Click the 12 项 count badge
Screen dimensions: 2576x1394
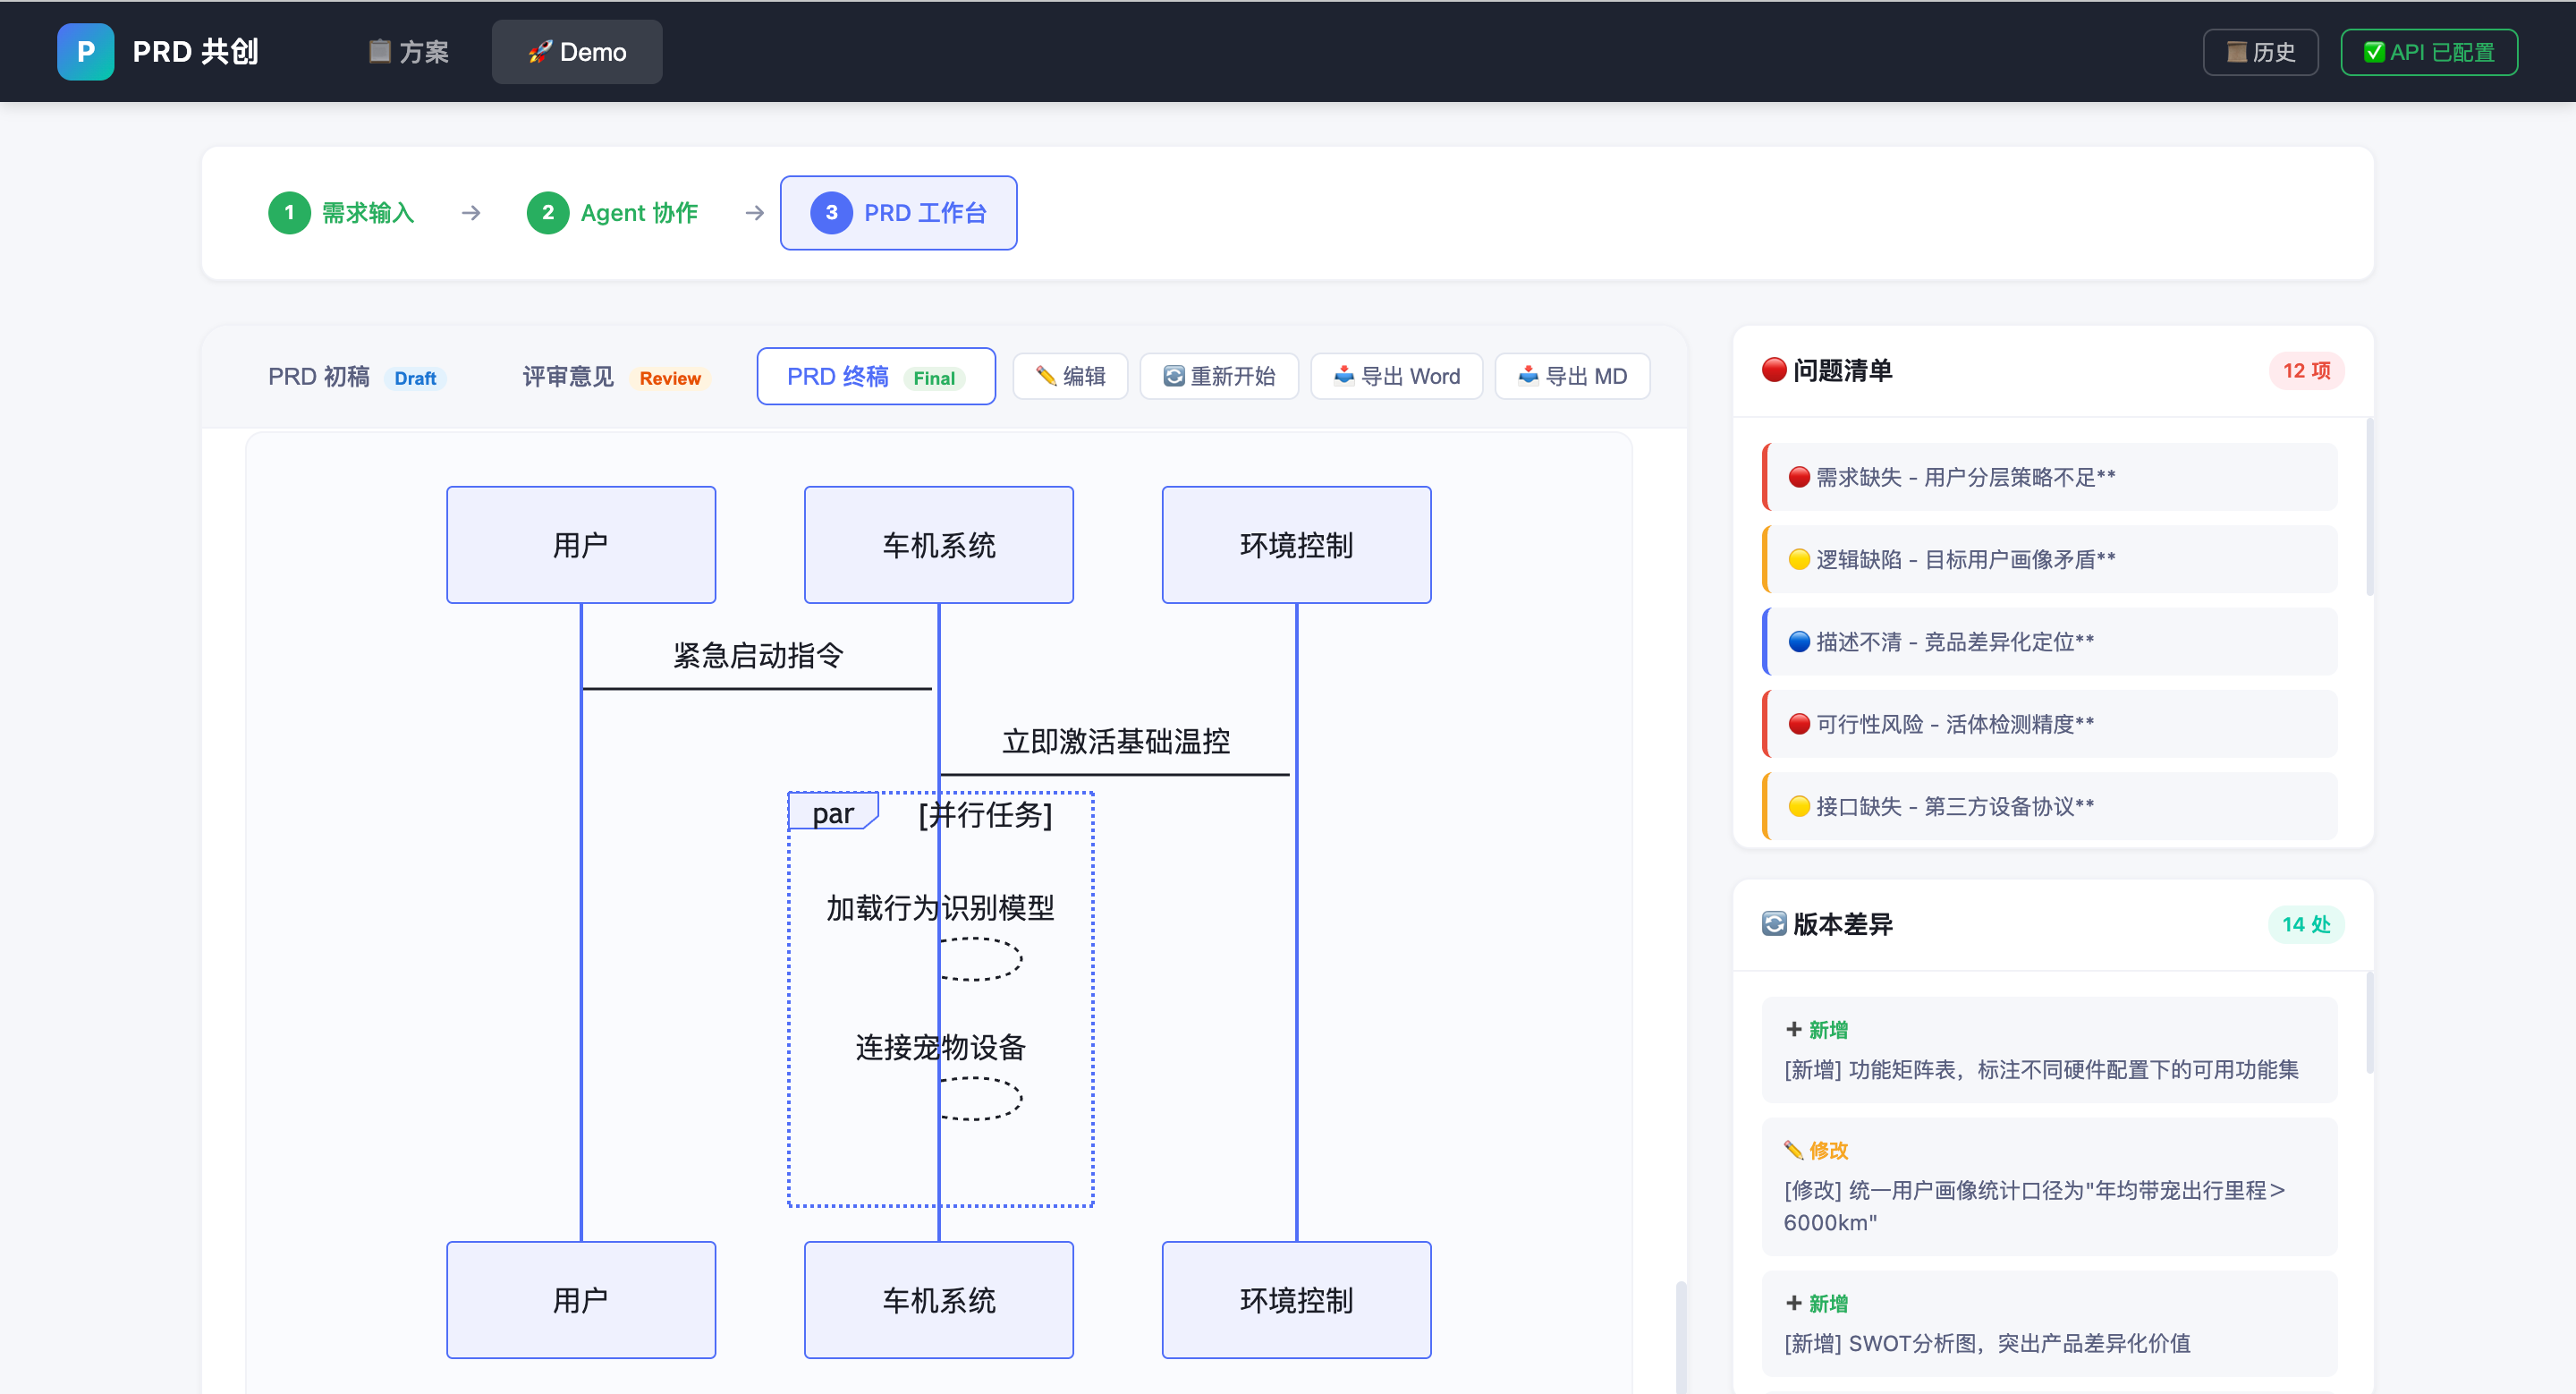tap(2306, 371)
